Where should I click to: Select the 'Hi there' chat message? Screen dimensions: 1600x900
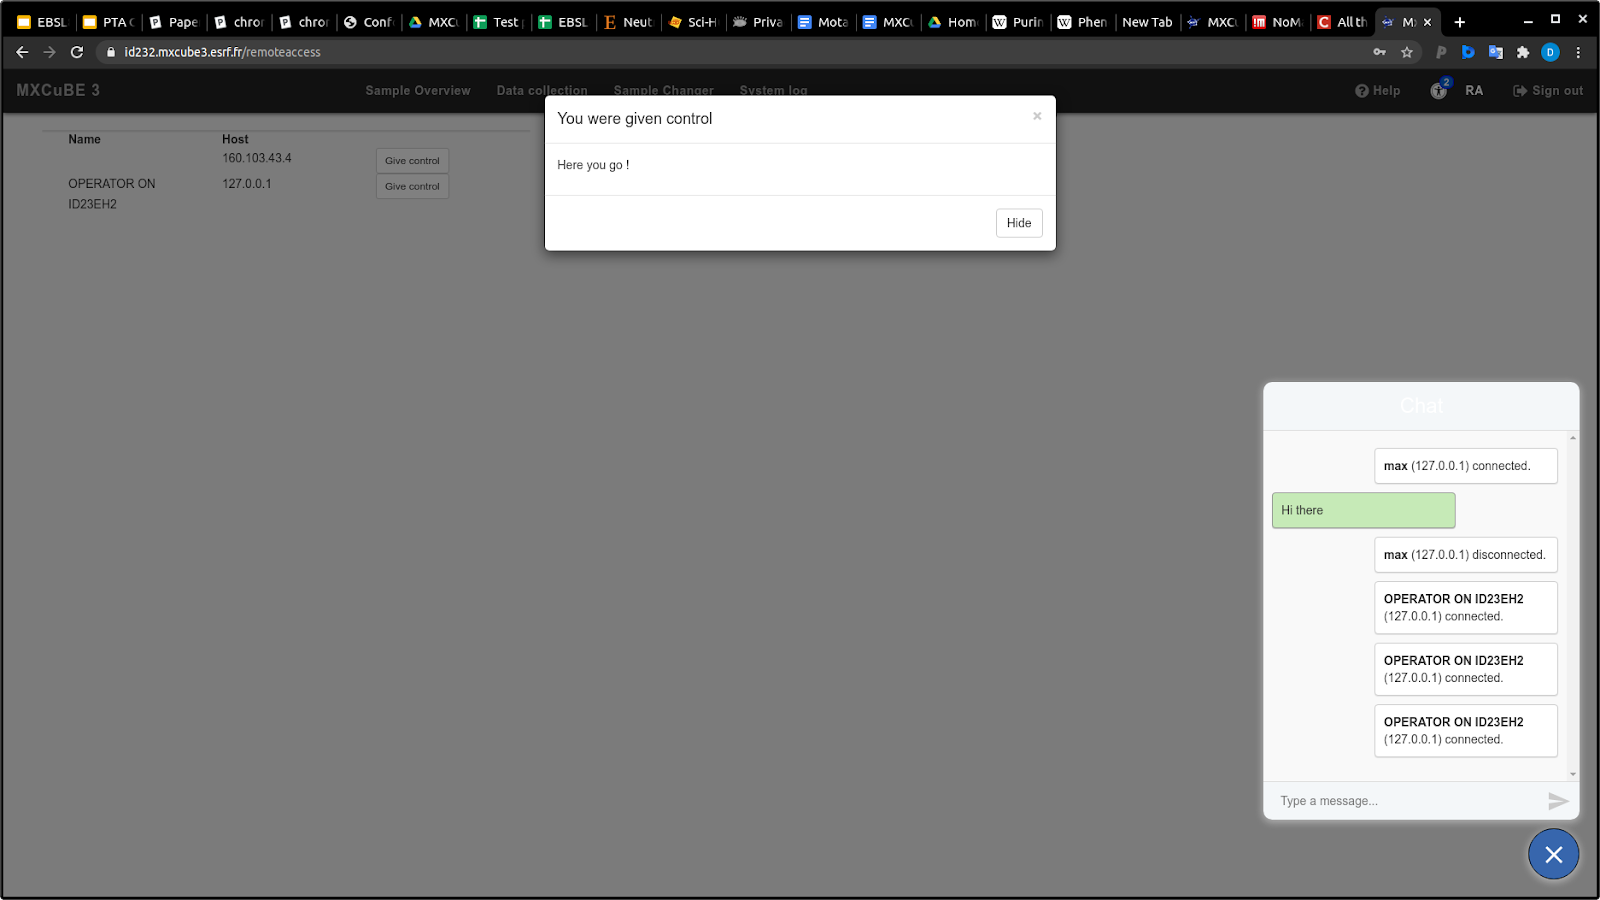[1363, 510]
